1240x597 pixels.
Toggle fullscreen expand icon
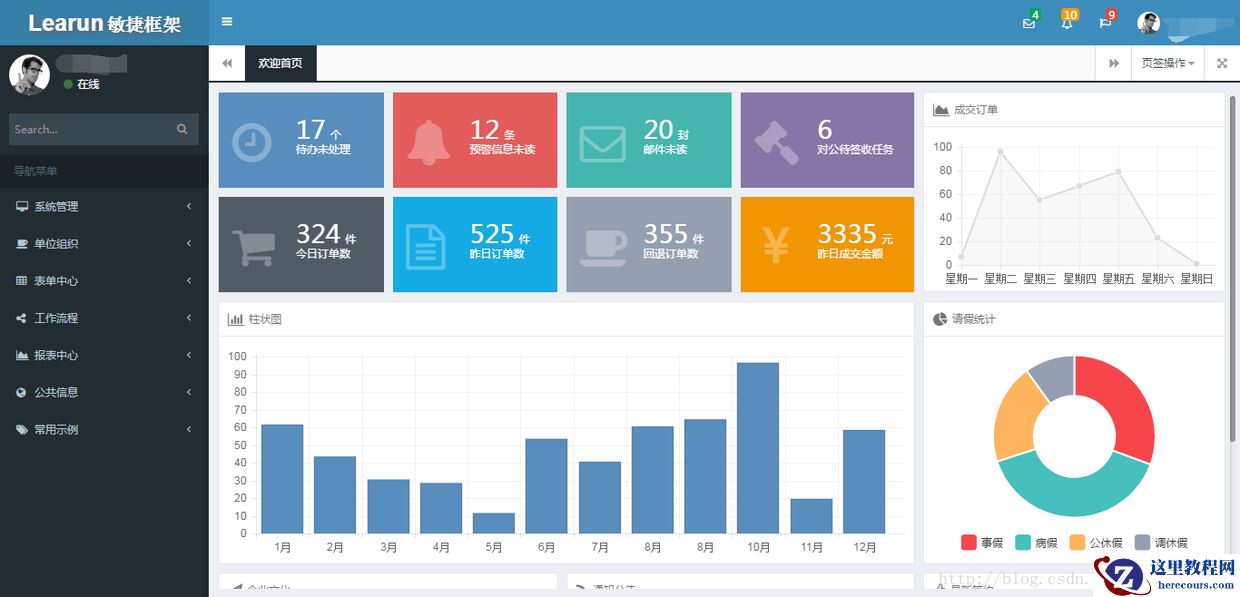[1222, 63]
